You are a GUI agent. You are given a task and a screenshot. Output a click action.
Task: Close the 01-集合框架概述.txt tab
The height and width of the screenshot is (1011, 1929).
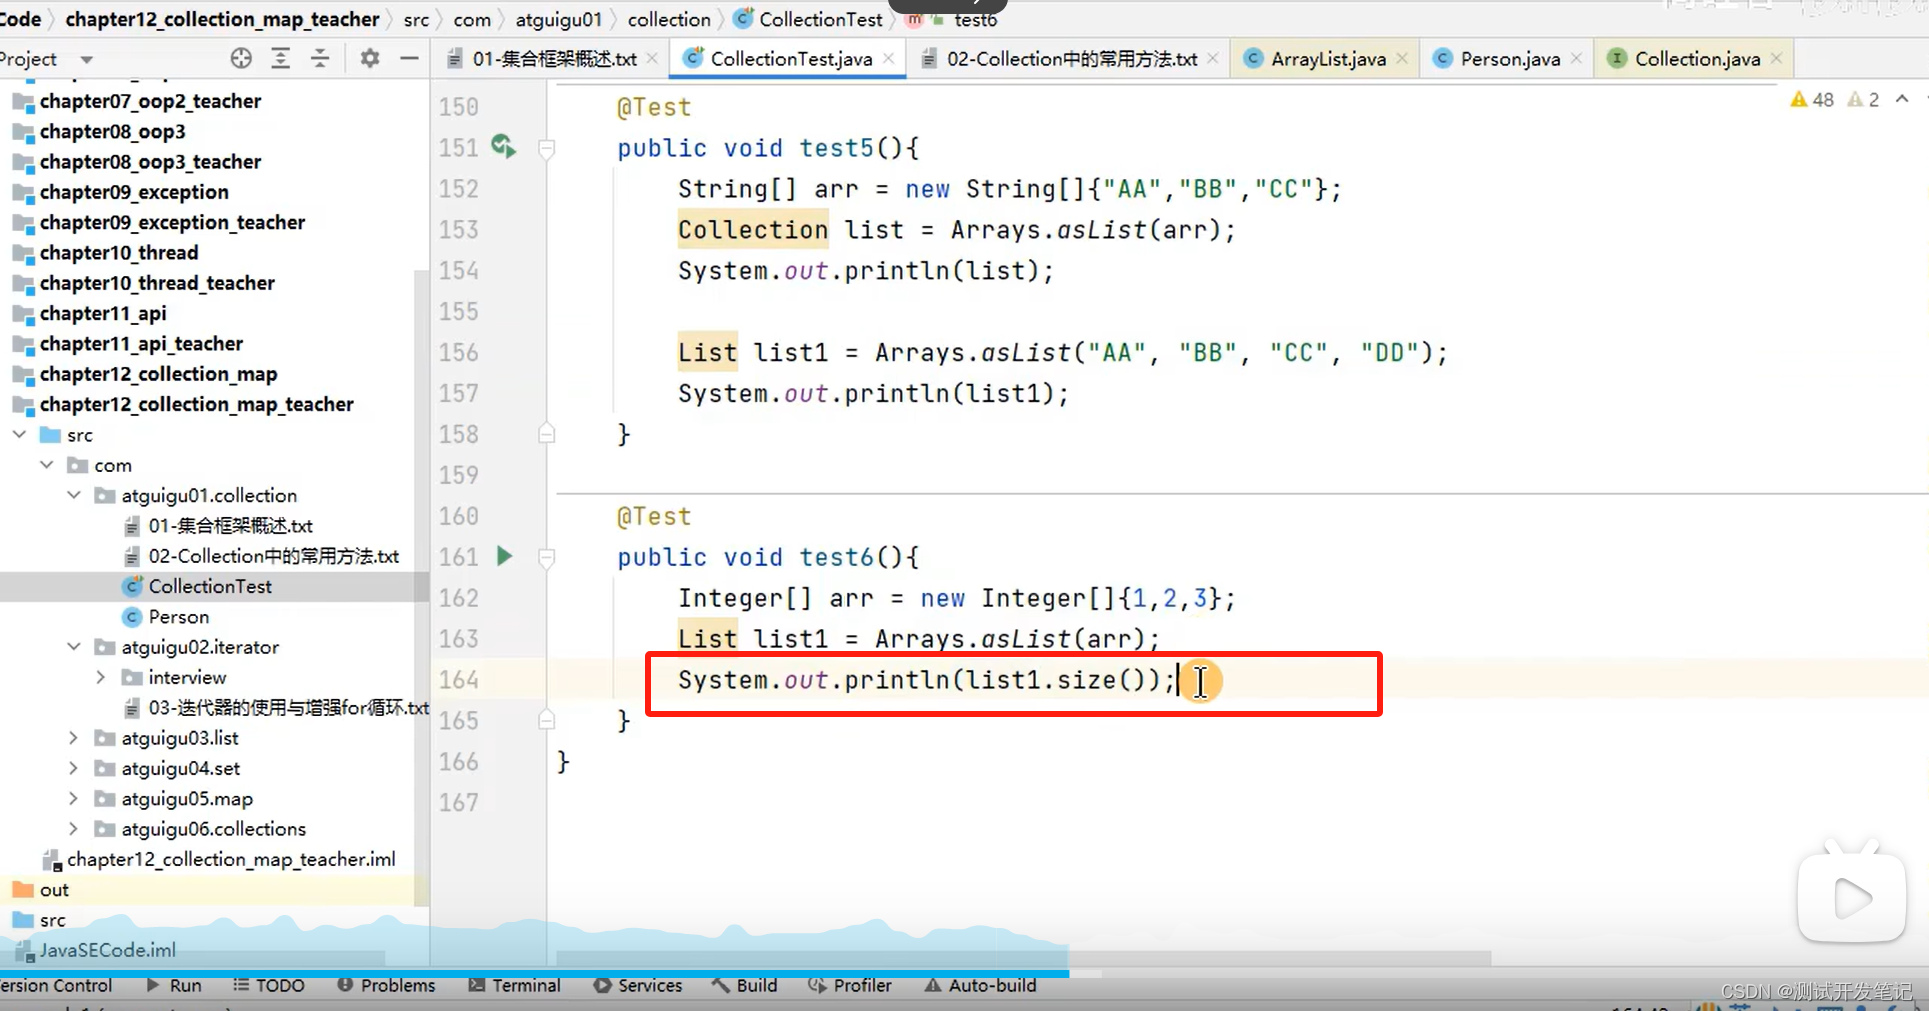point(653,59)
